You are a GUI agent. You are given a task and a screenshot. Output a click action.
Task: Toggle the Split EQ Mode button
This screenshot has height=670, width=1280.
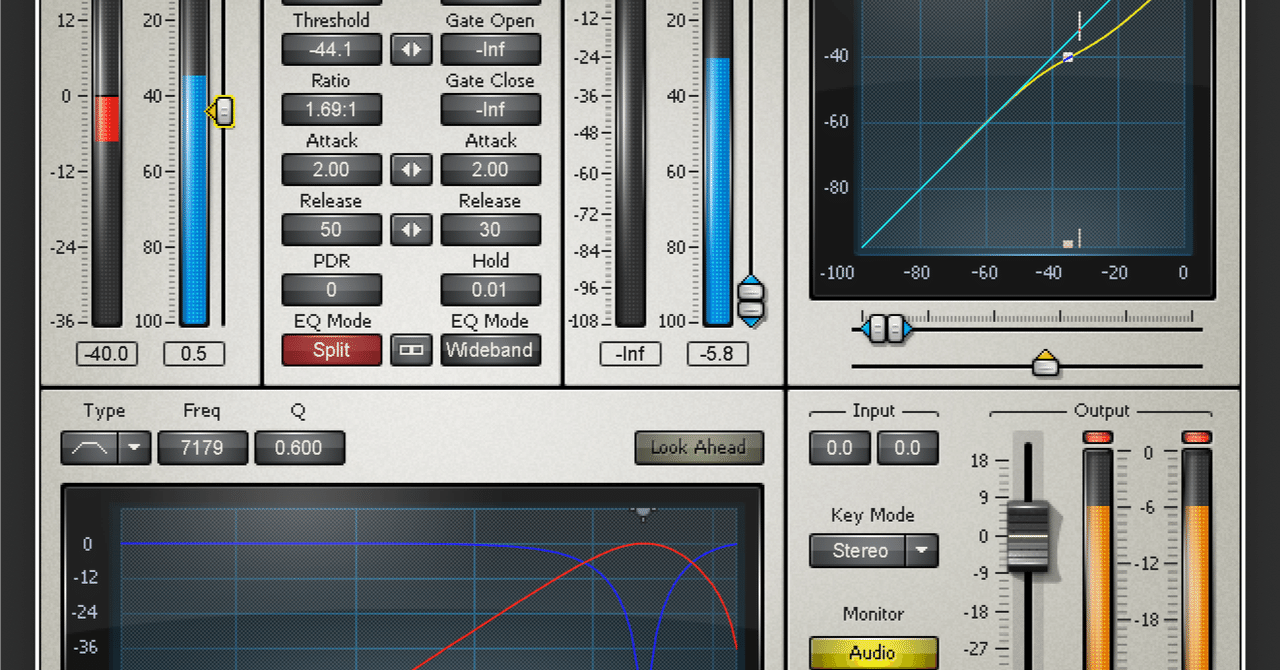pyautogui.click(x=331, y=350)
